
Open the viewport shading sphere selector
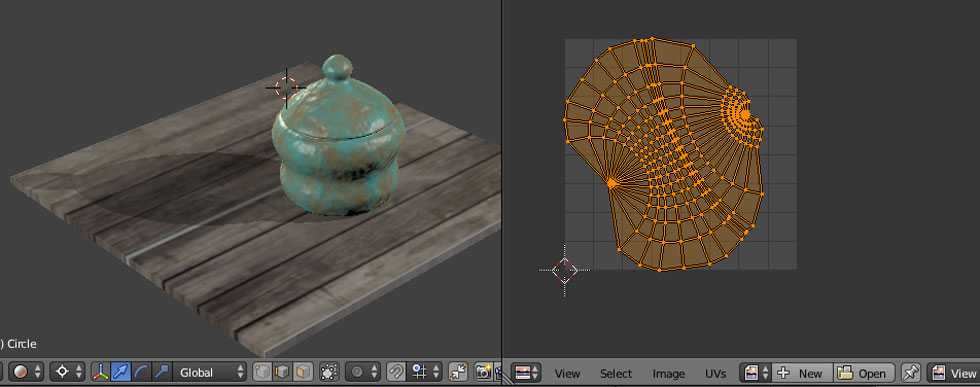pos(26,373)
